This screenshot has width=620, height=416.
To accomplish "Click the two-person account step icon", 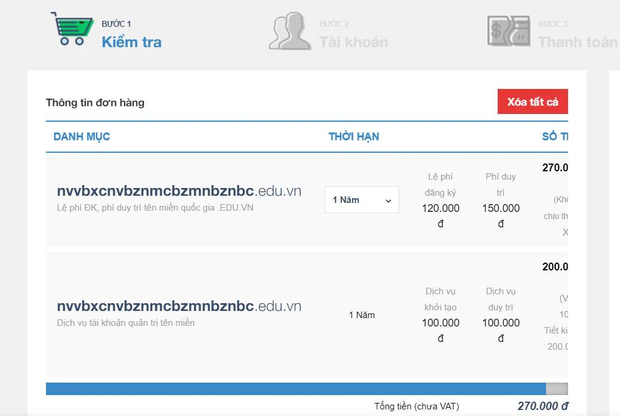I will pos(289,31).
